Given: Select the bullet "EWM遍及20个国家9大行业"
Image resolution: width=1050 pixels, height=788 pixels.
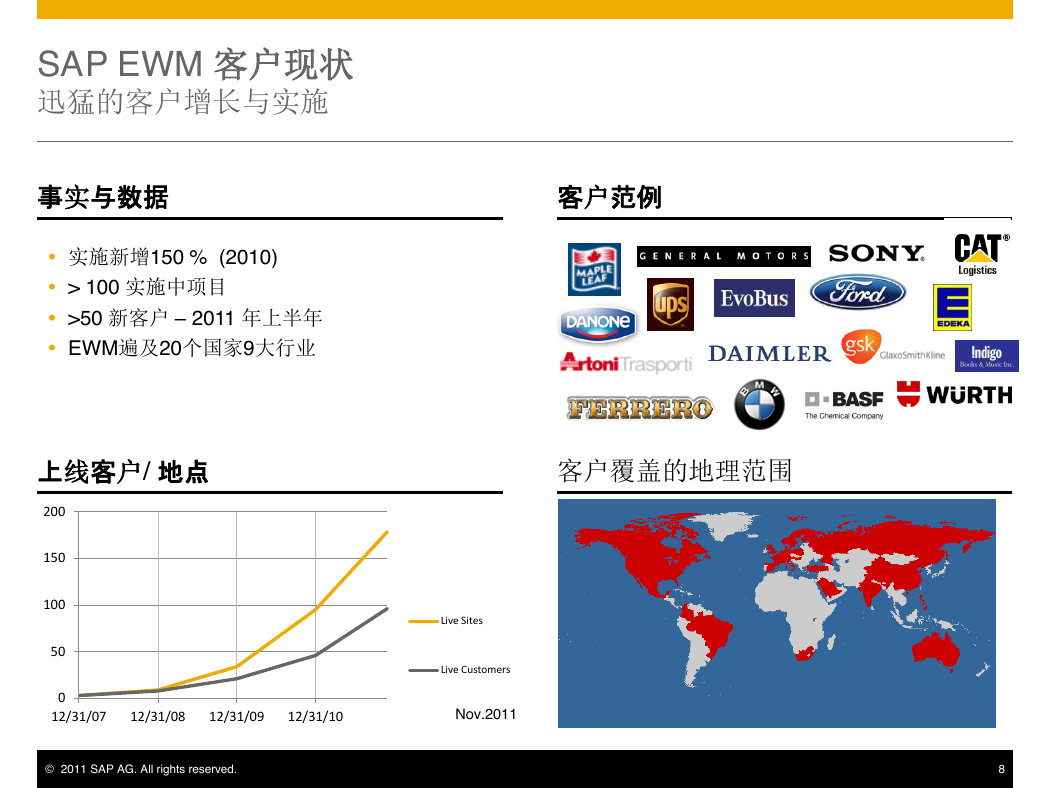Looking at the screenshot, I should 192,348.
